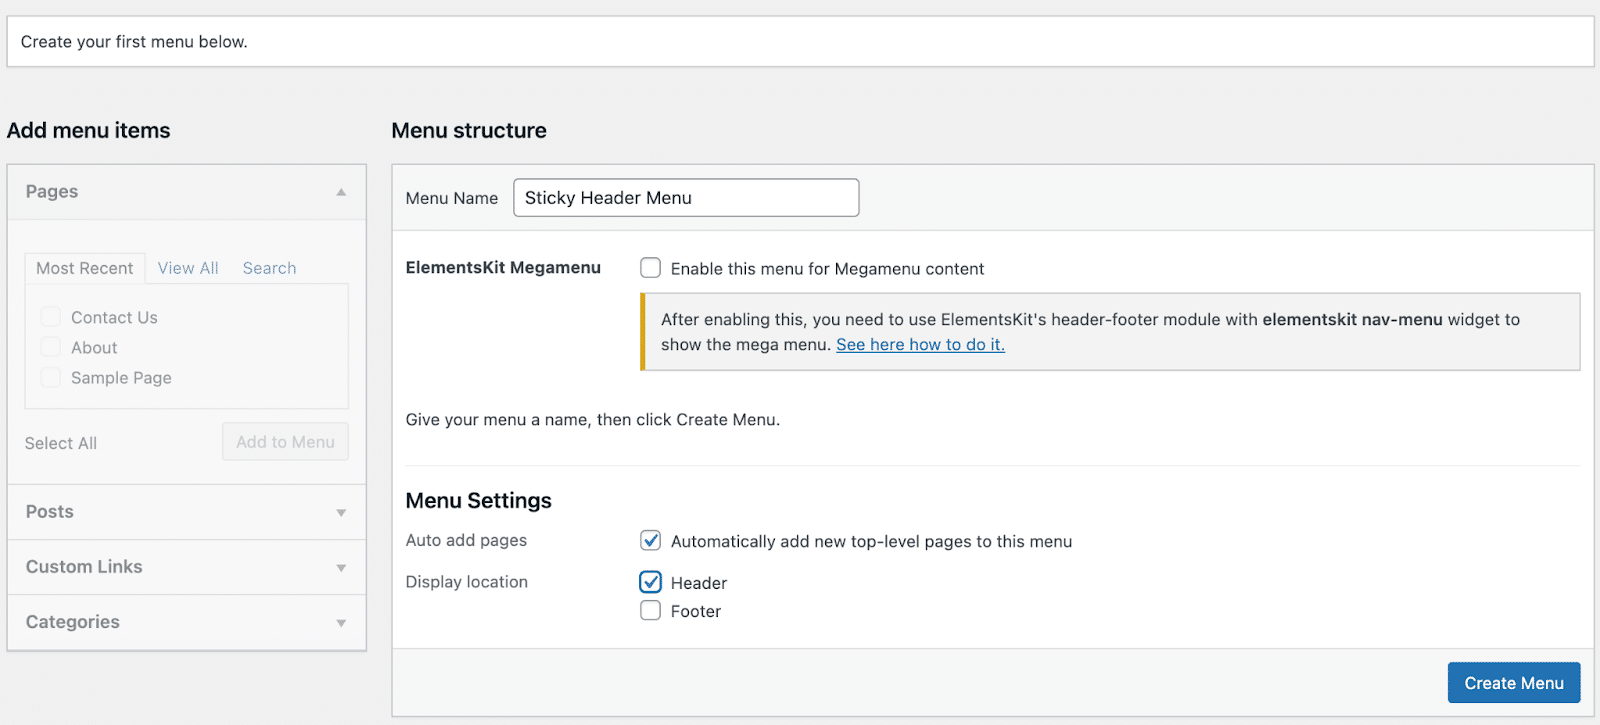
Task: Tick the Sample Page checkbox
Action: tap(51, 377)
